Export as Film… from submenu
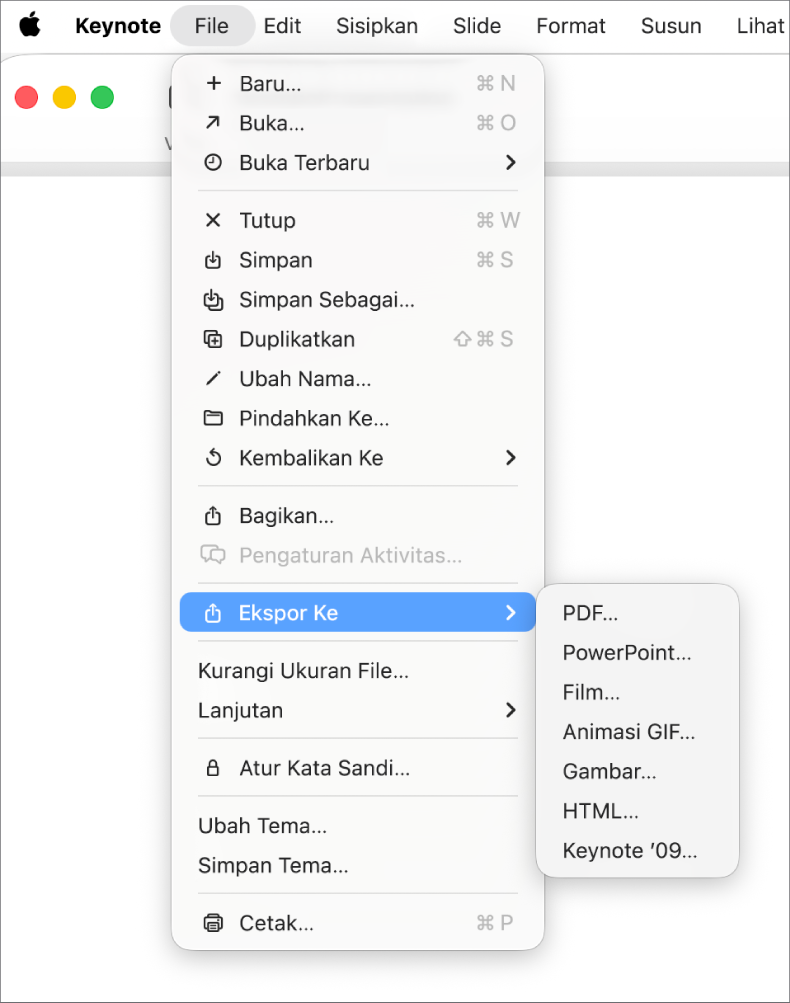This screenshot has width=790, height=1003. (637, 692)
